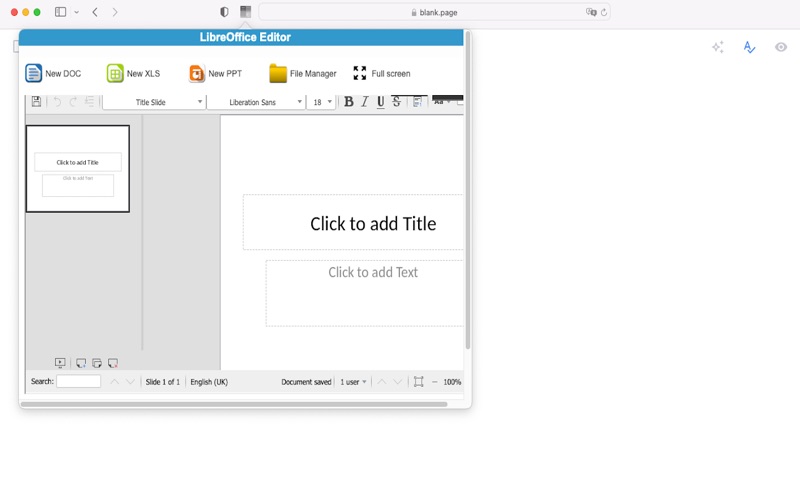The width and height of the screenshot is (800, 500).
Task: Delete the current slide
Action: pos(113,363)
